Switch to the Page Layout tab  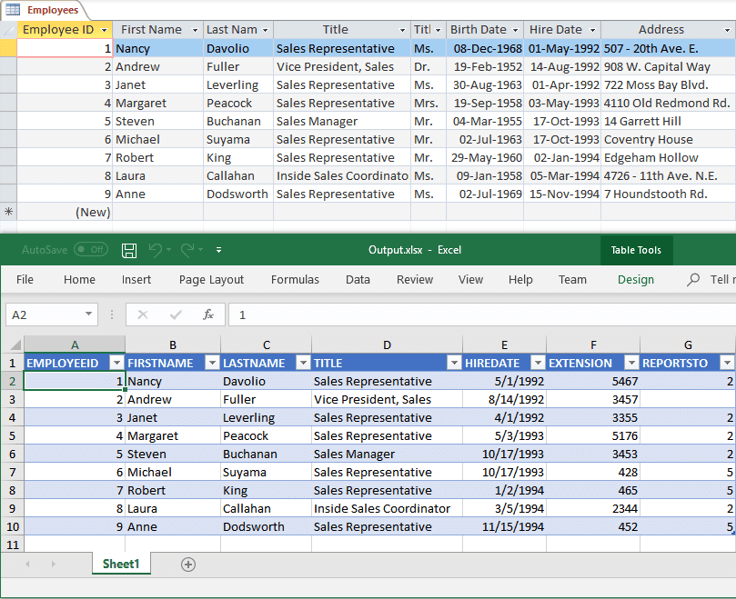211,280
